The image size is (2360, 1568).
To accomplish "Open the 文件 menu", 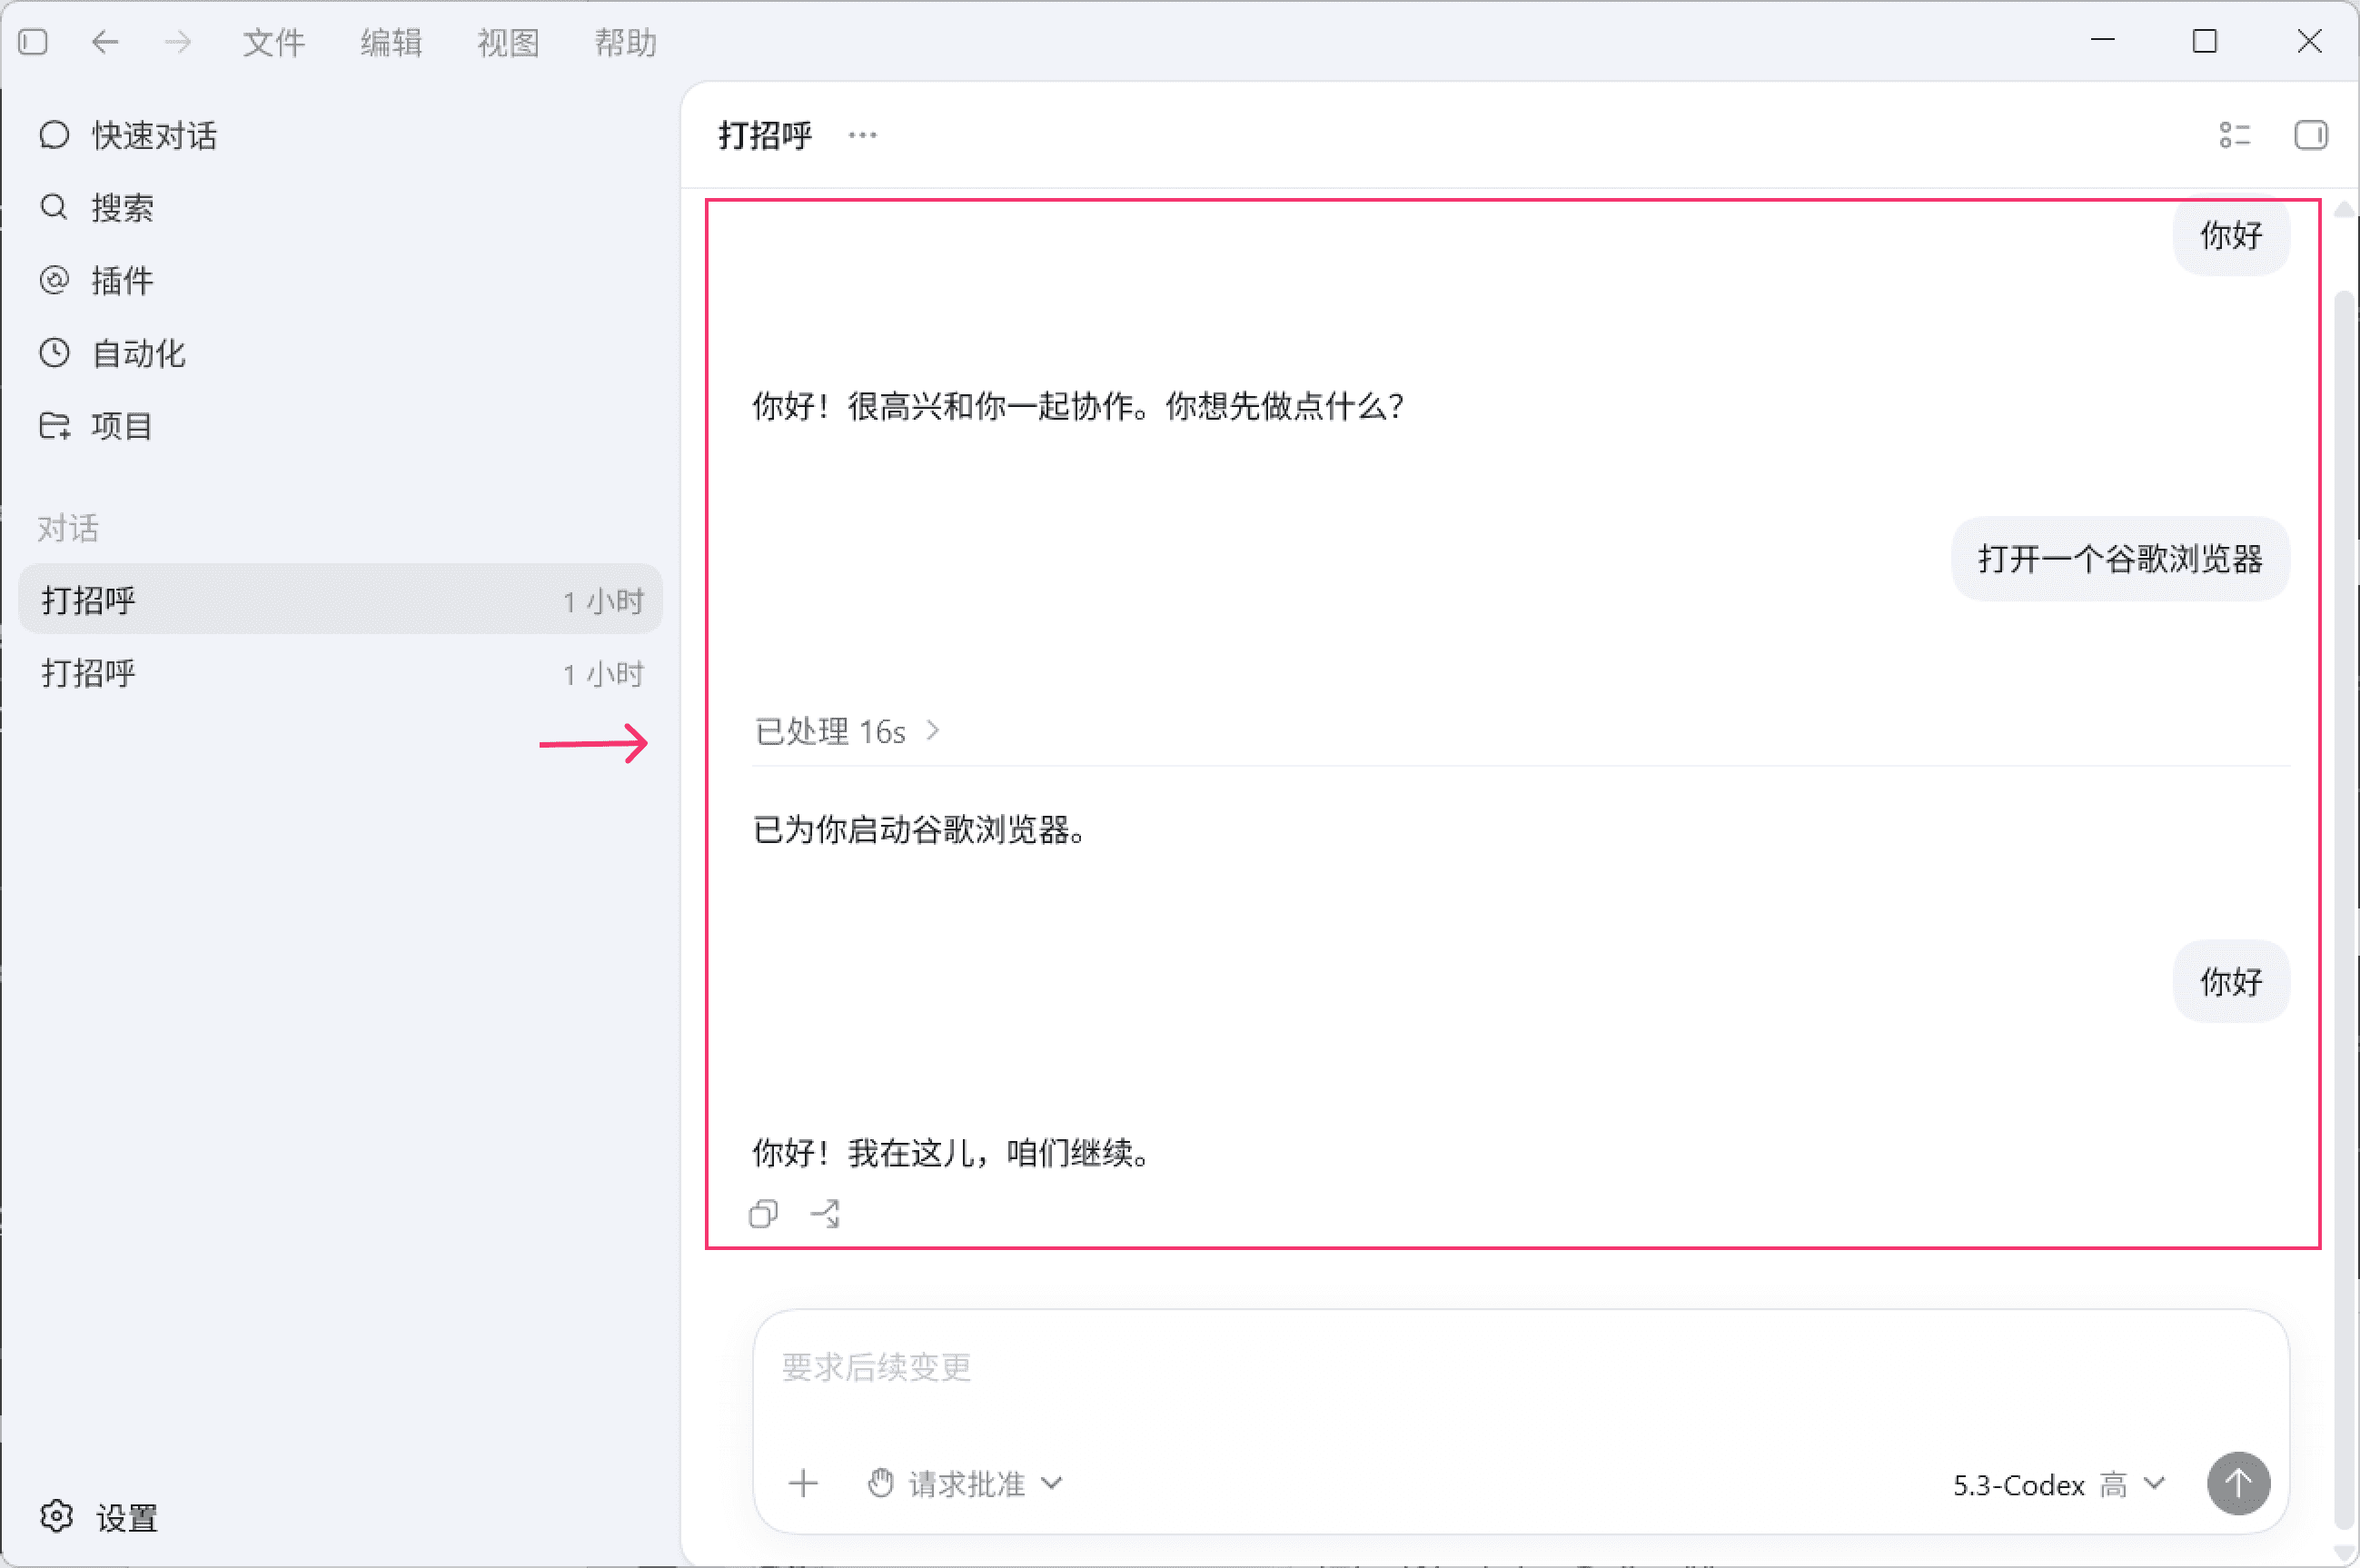I will pyautogui.click(x=273, y=42).
